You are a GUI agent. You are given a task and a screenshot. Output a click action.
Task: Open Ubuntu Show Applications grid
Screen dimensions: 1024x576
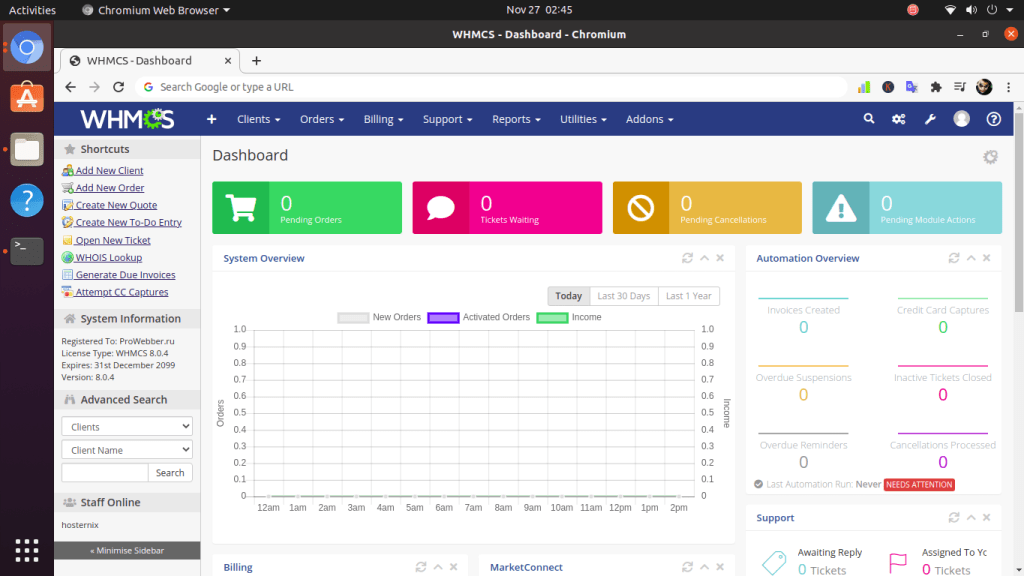point(27,551)
